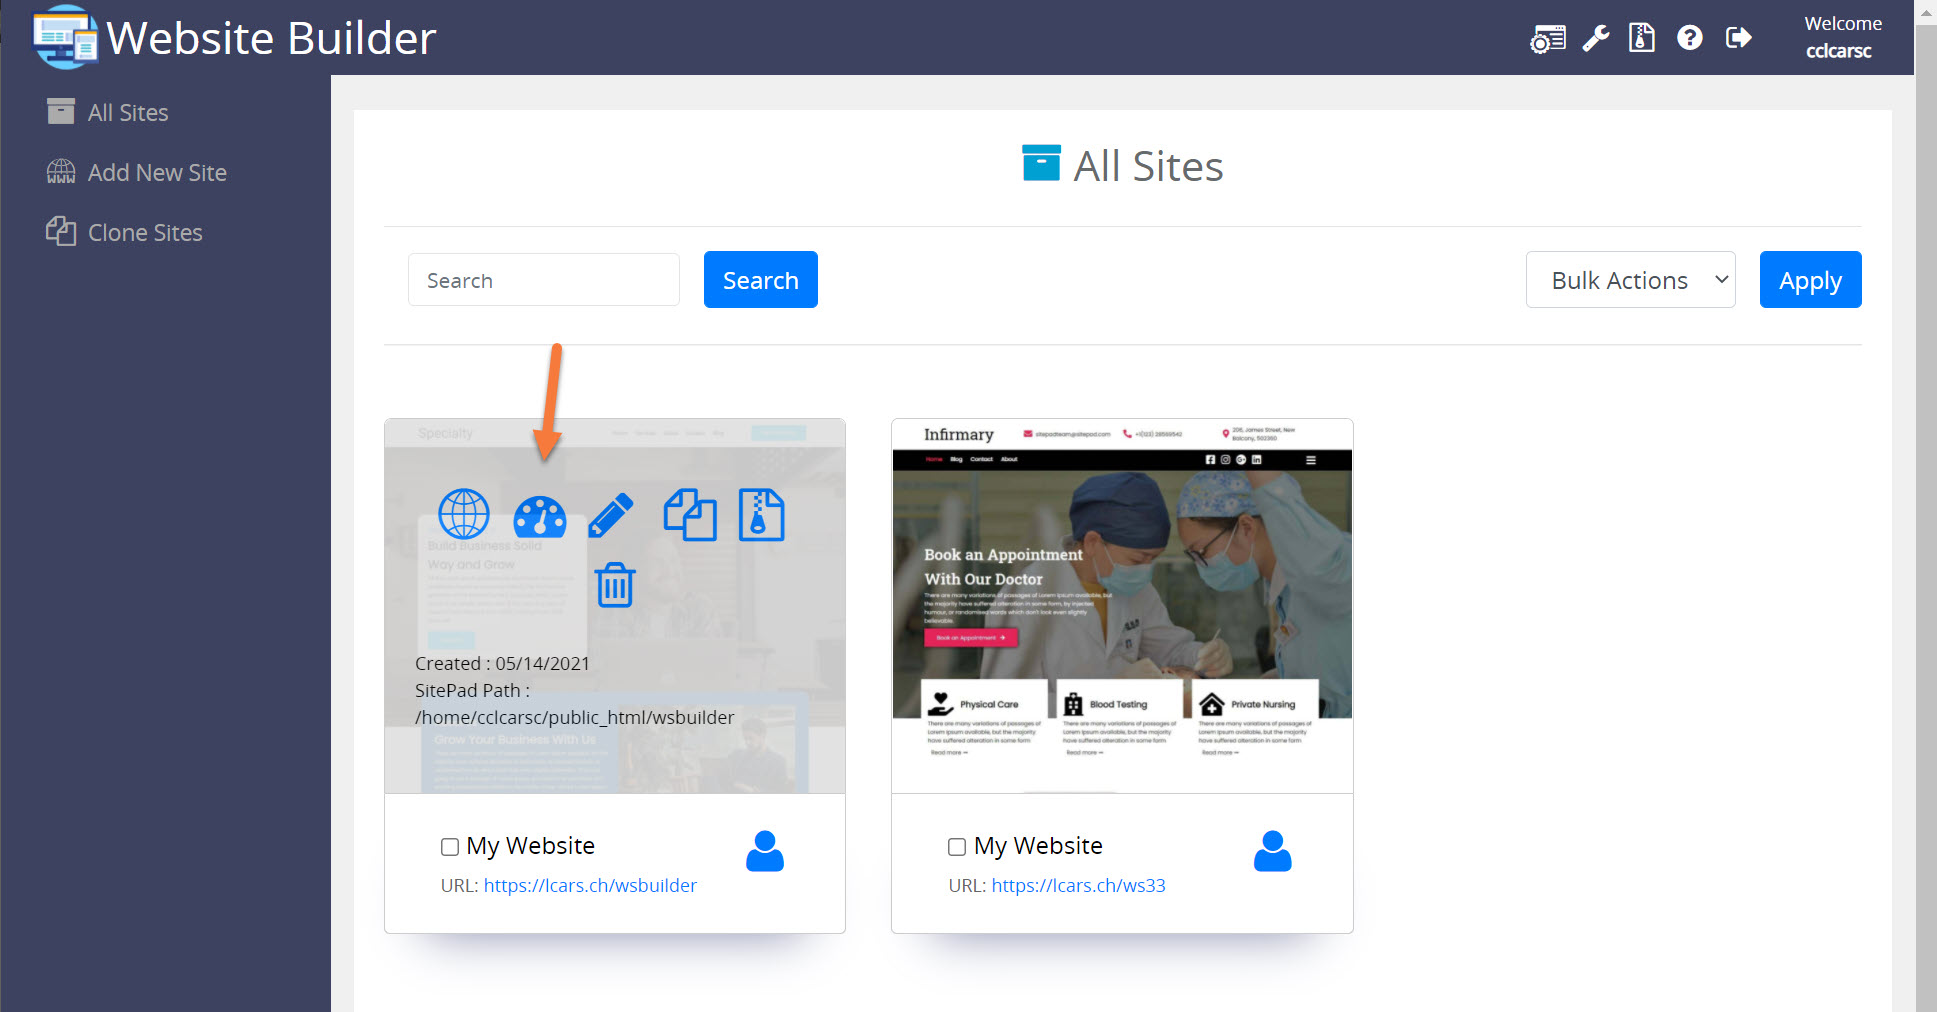Click user icon on the wsbuilder site card
The image size is (1937, 1012).
tap(765, 851)
